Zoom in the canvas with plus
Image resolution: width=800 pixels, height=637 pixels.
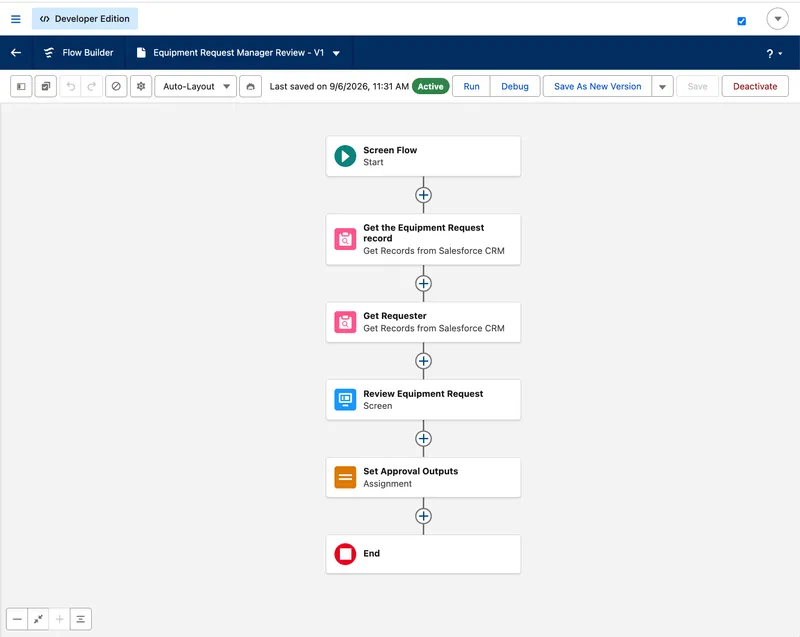(x=59, y=619)
